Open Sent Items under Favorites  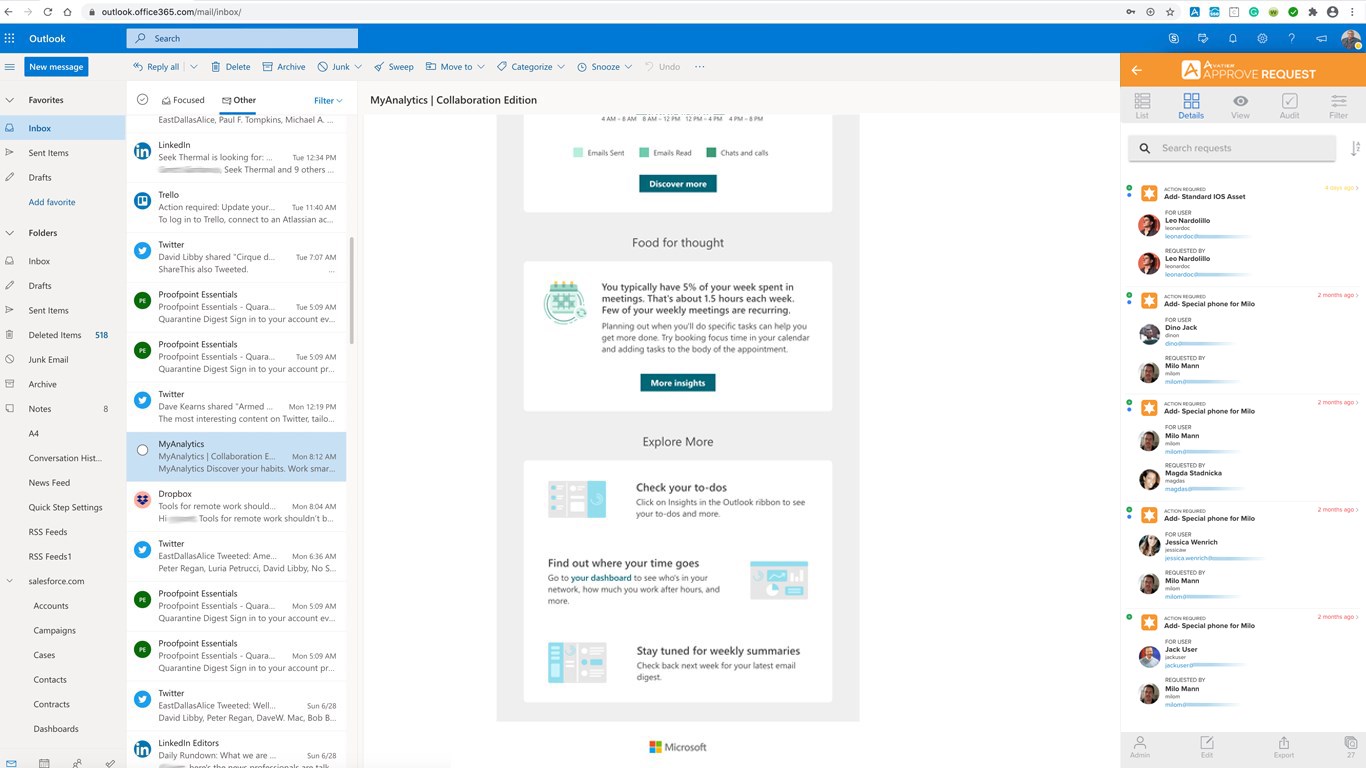pyautogui.click(x=62, y=153)
